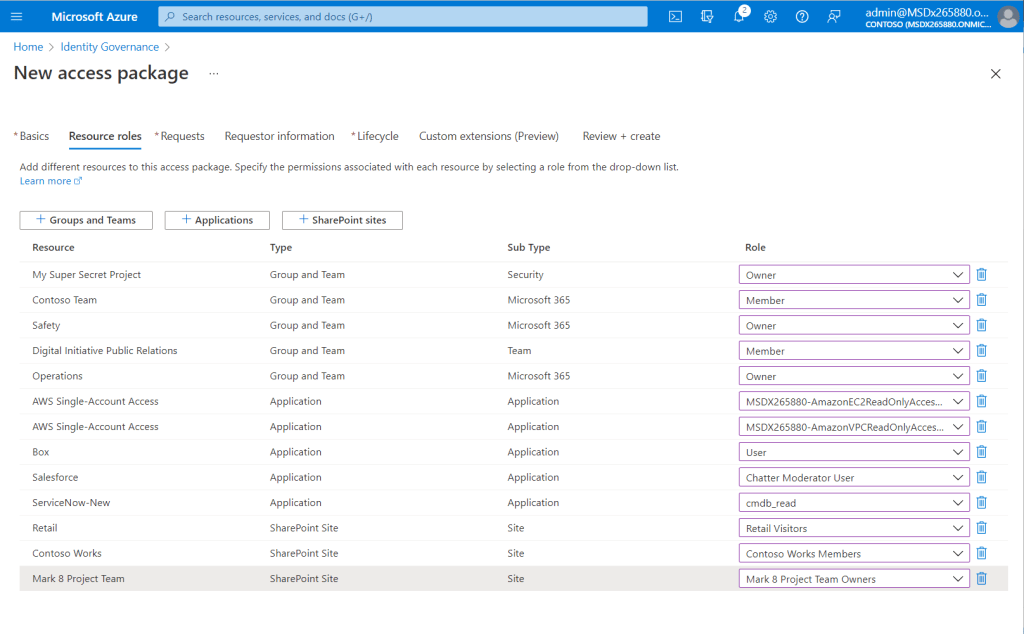Delete the ServiceNow-New row
The image size is (1024, 634).
(981, 503)
